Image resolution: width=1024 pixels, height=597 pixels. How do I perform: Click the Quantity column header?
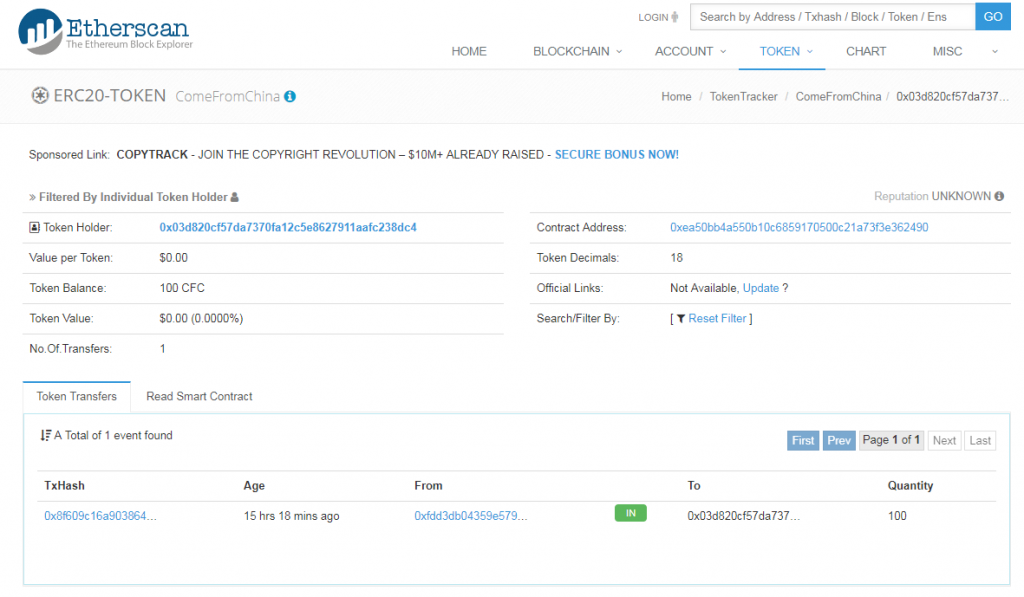click(x=910, y=485)
